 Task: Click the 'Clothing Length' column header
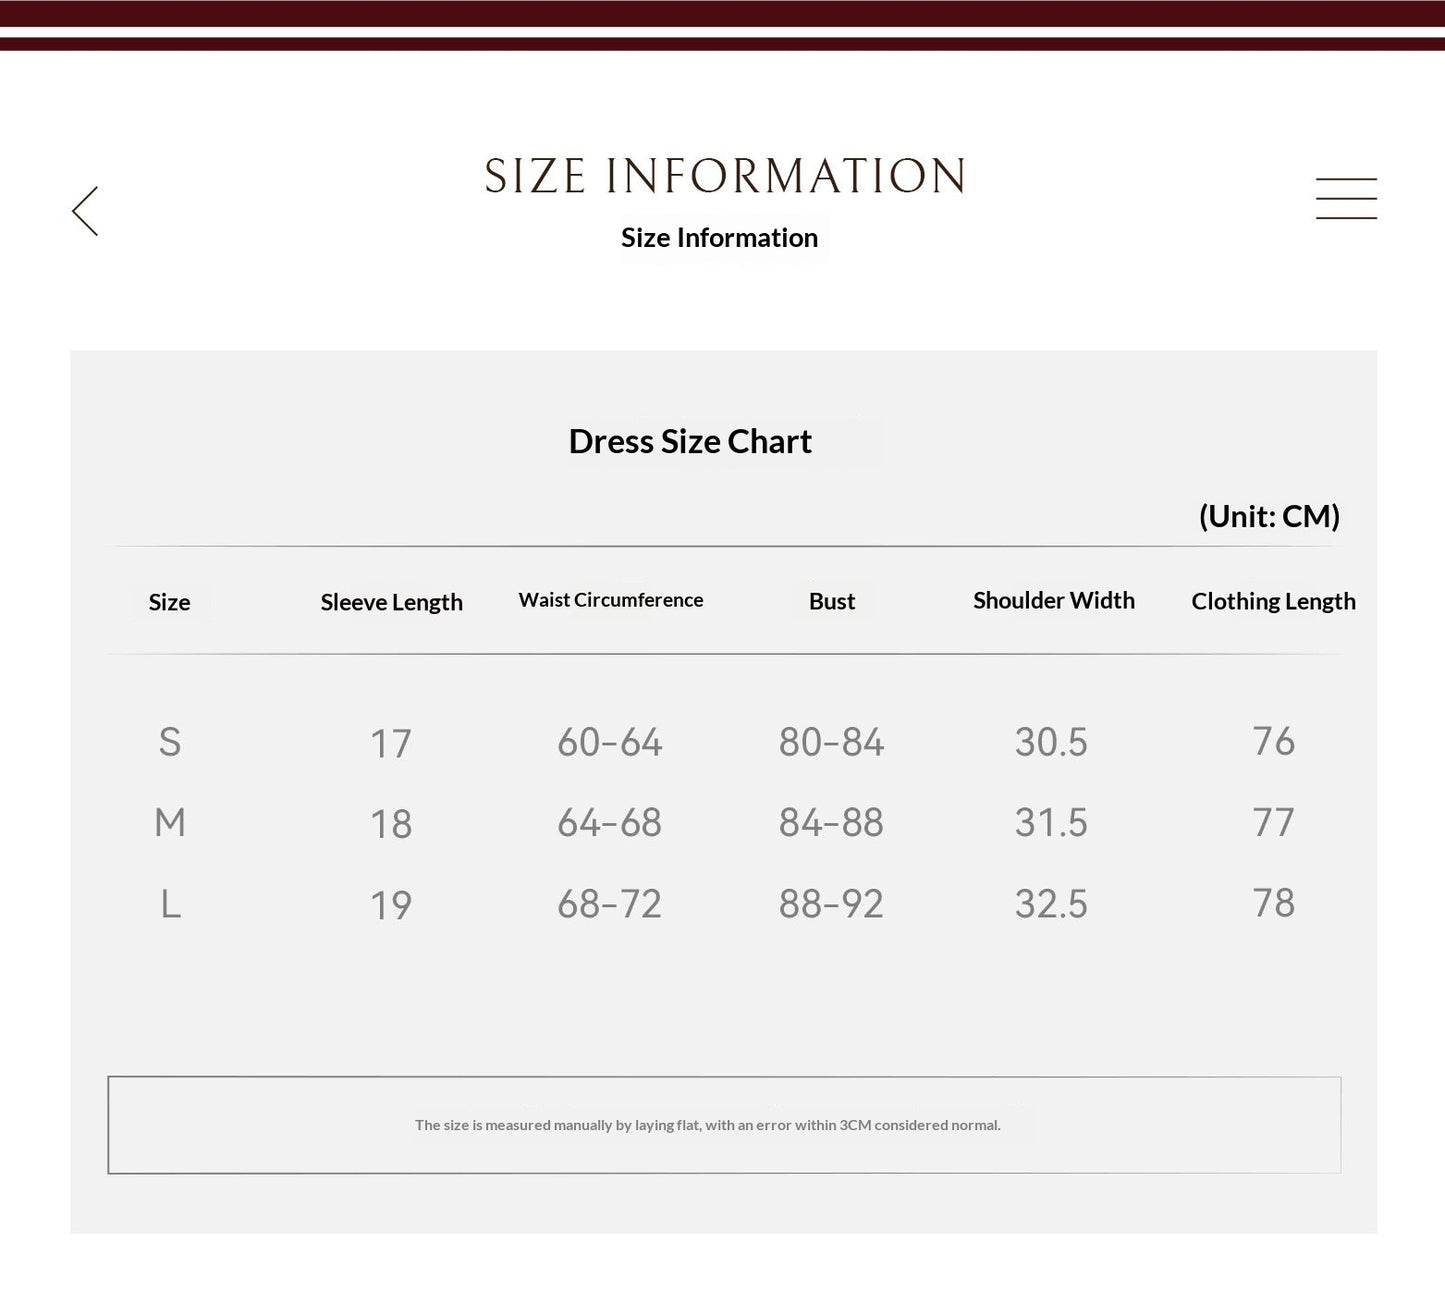(1273, 601)
